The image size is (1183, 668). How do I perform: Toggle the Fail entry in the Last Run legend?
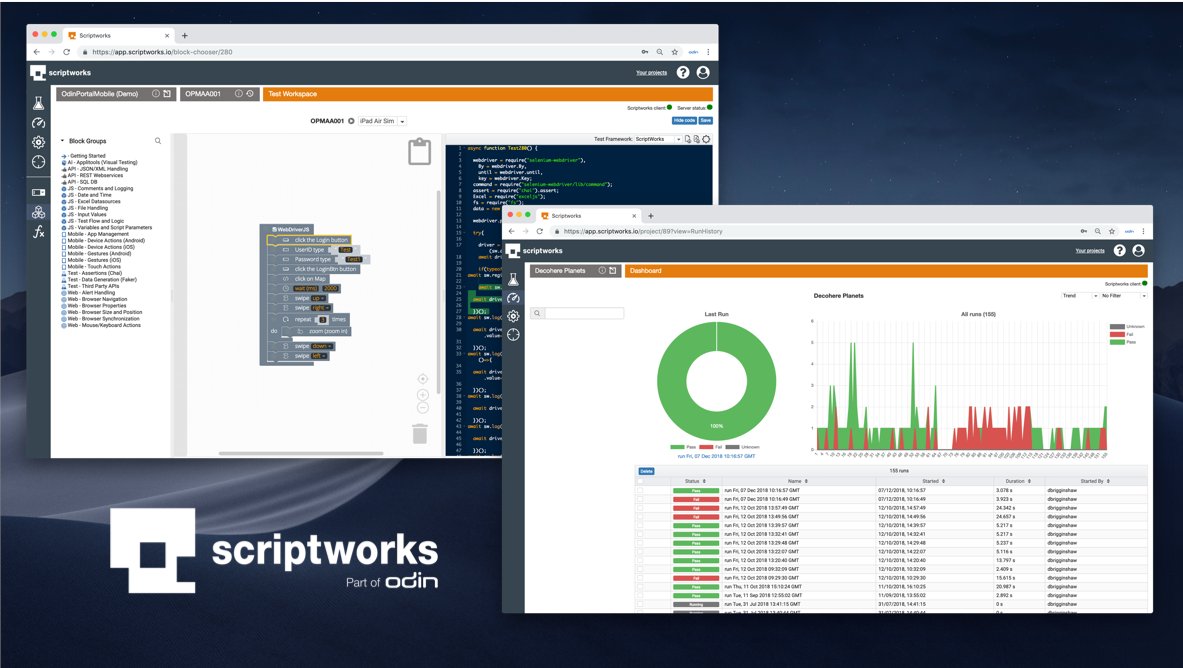[x=711, y=447]
